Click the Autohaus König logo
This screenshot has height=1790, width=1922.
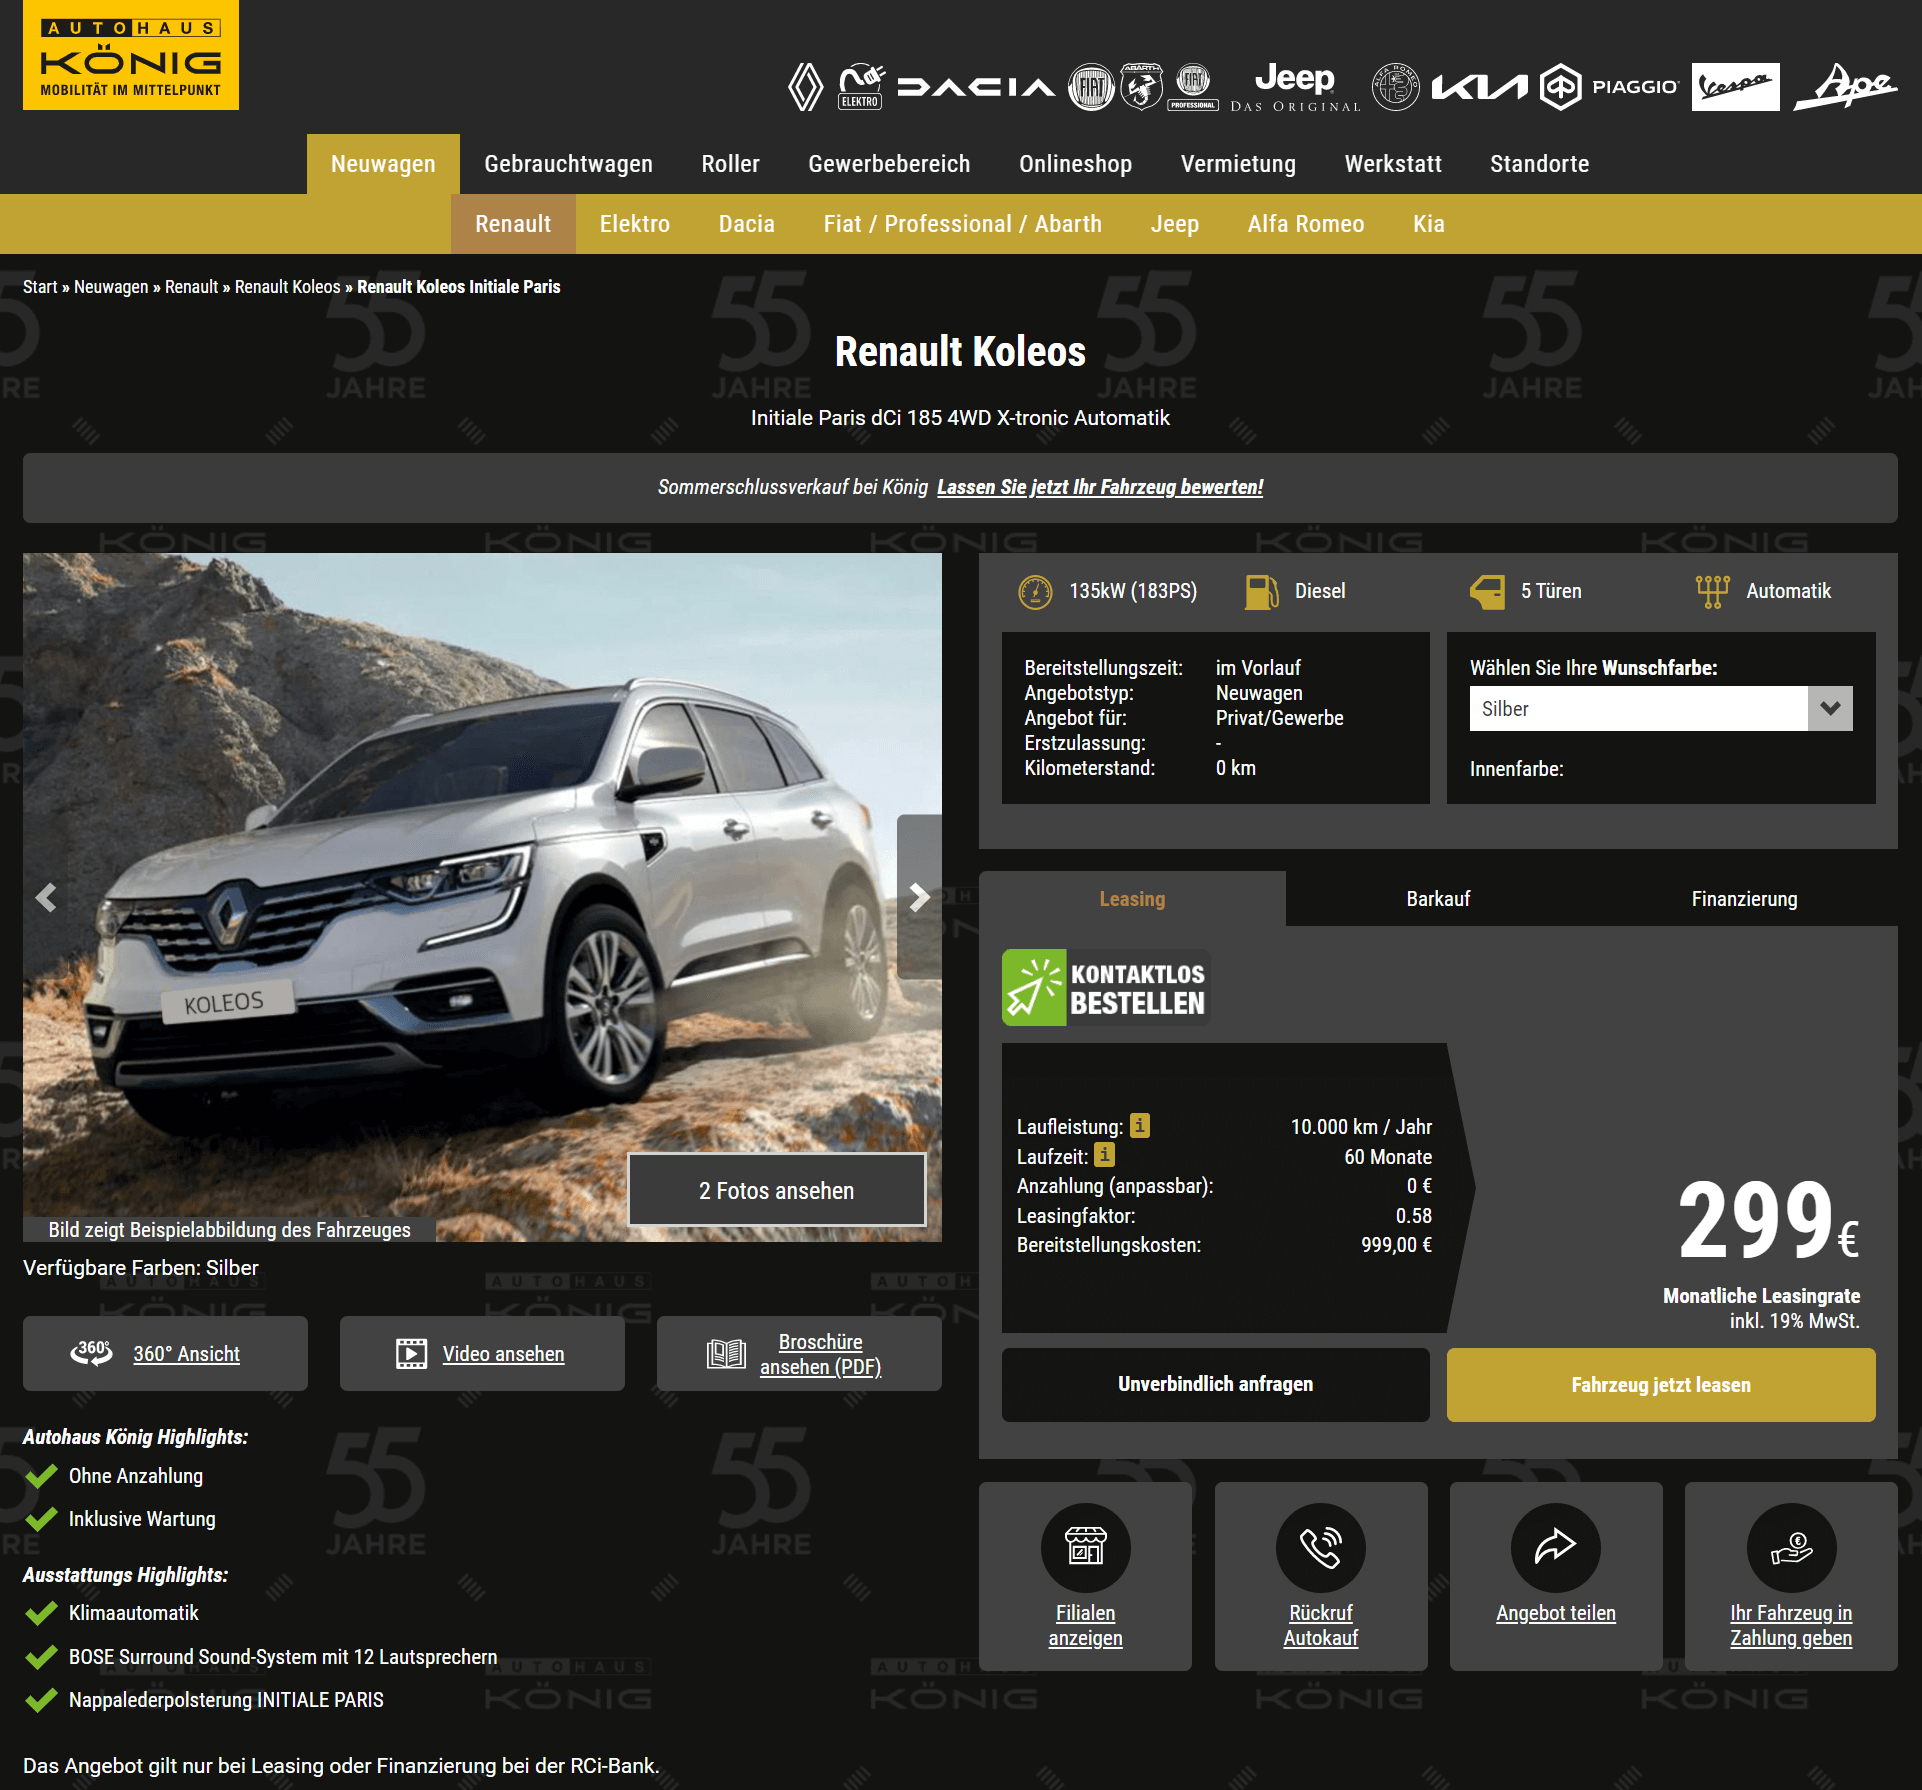click(x=131, y=55)
